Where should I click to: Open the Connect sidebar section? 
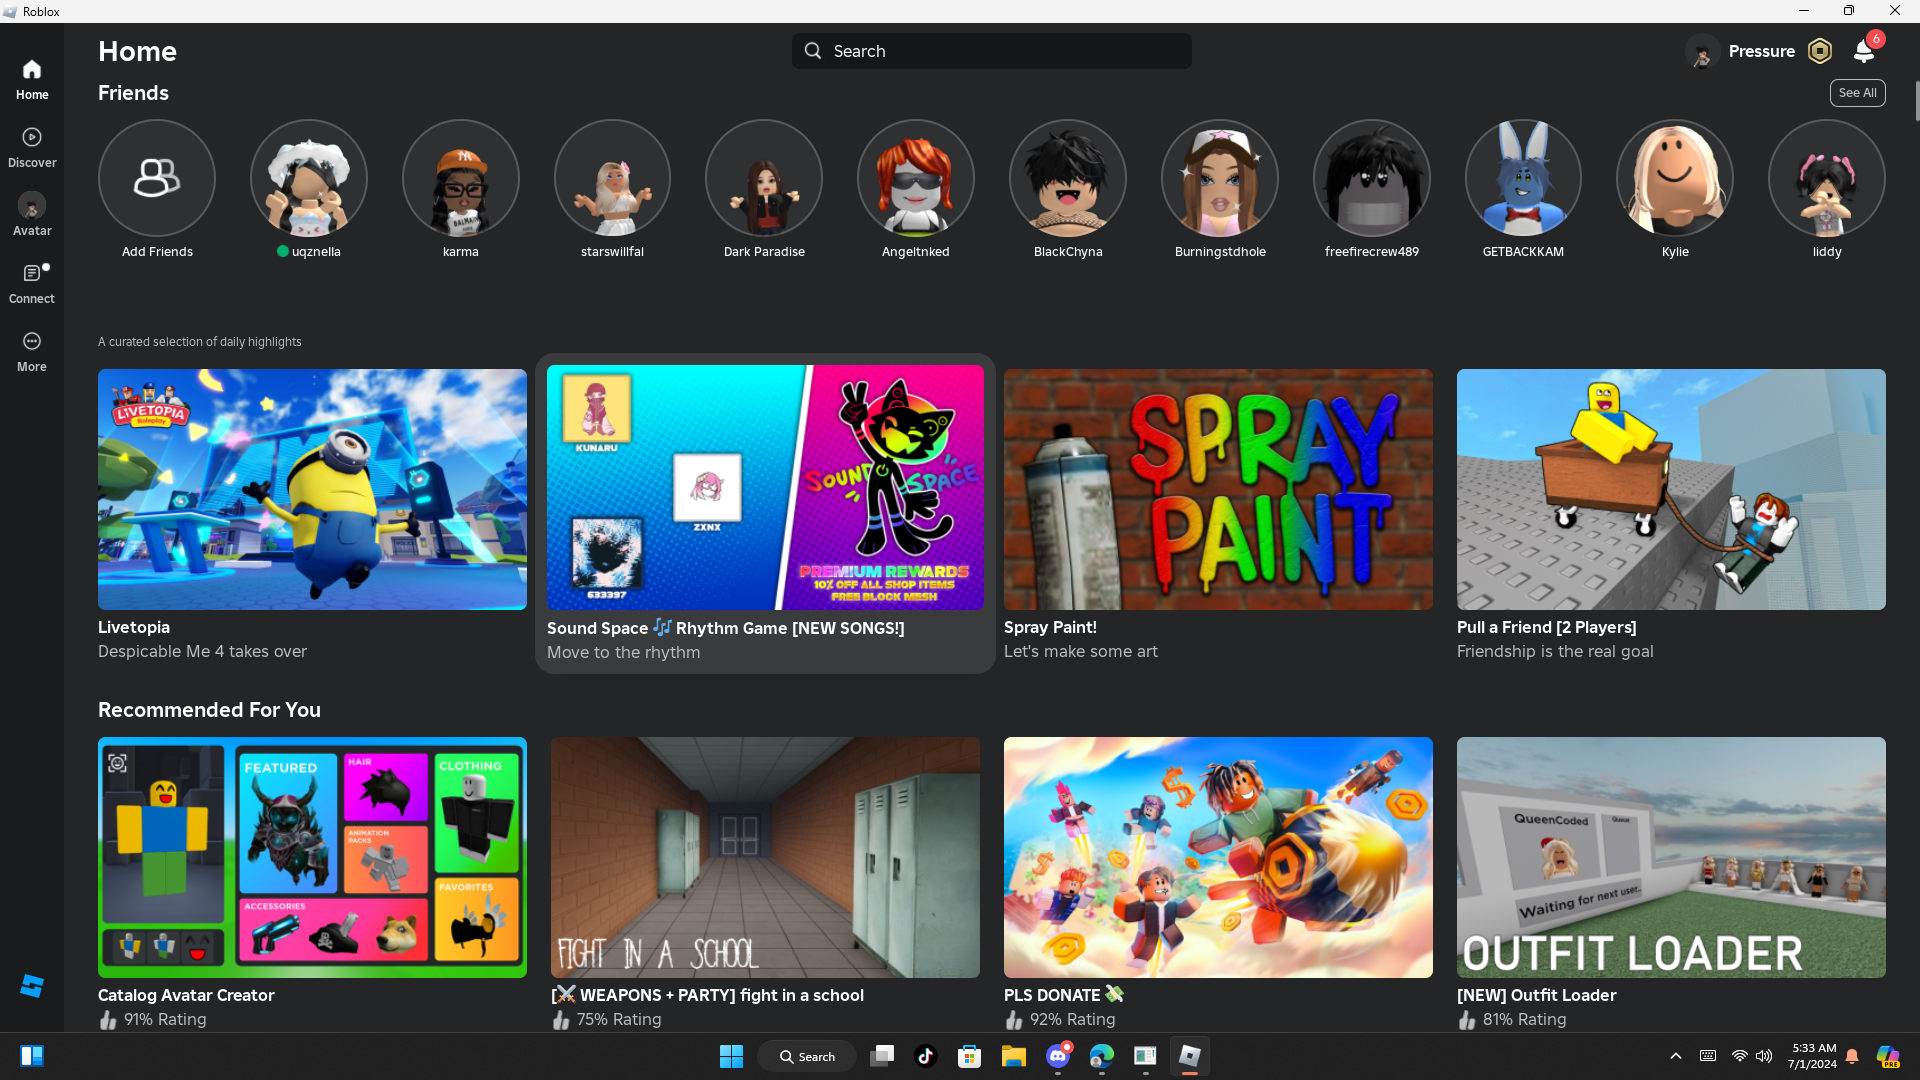click(32, 283)
